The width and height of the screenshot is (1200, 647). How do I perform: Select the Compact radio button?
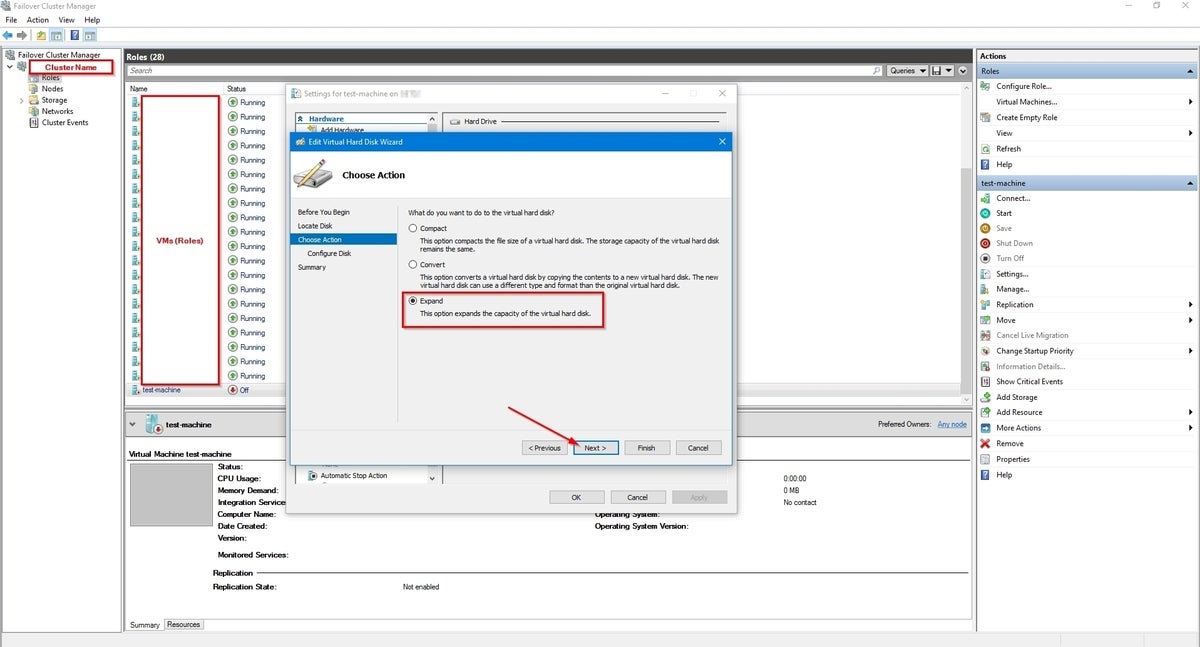point(412,228)
